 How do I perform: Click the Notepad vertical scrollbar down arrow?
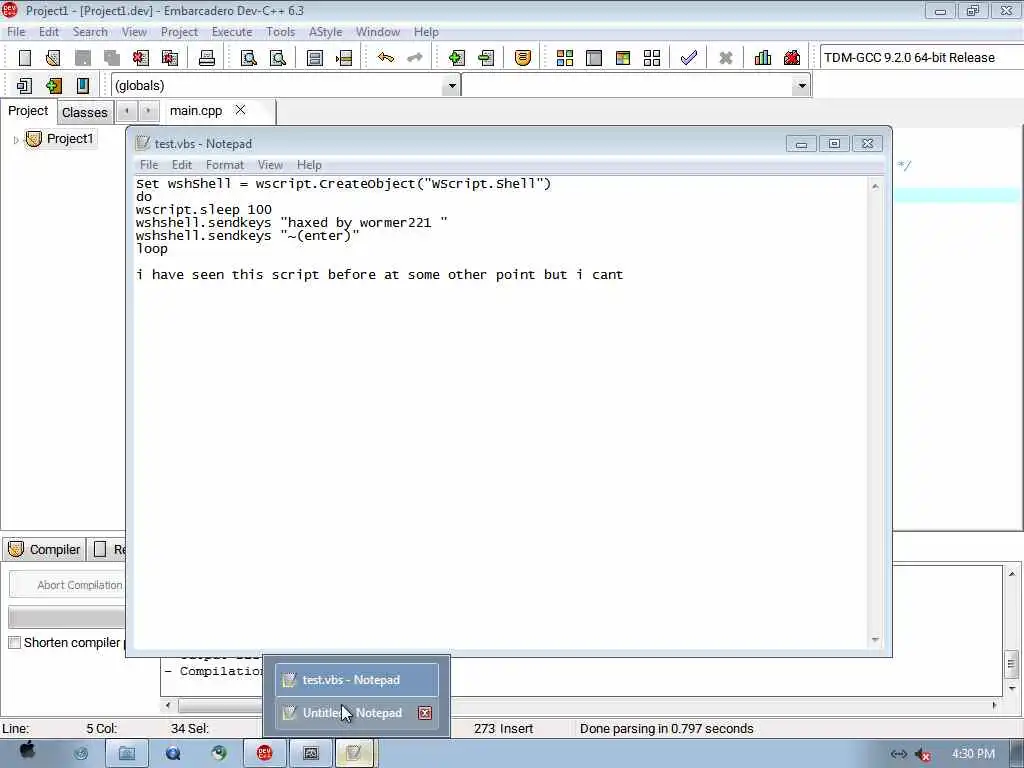pyautogui.click(x=875, y=640)
